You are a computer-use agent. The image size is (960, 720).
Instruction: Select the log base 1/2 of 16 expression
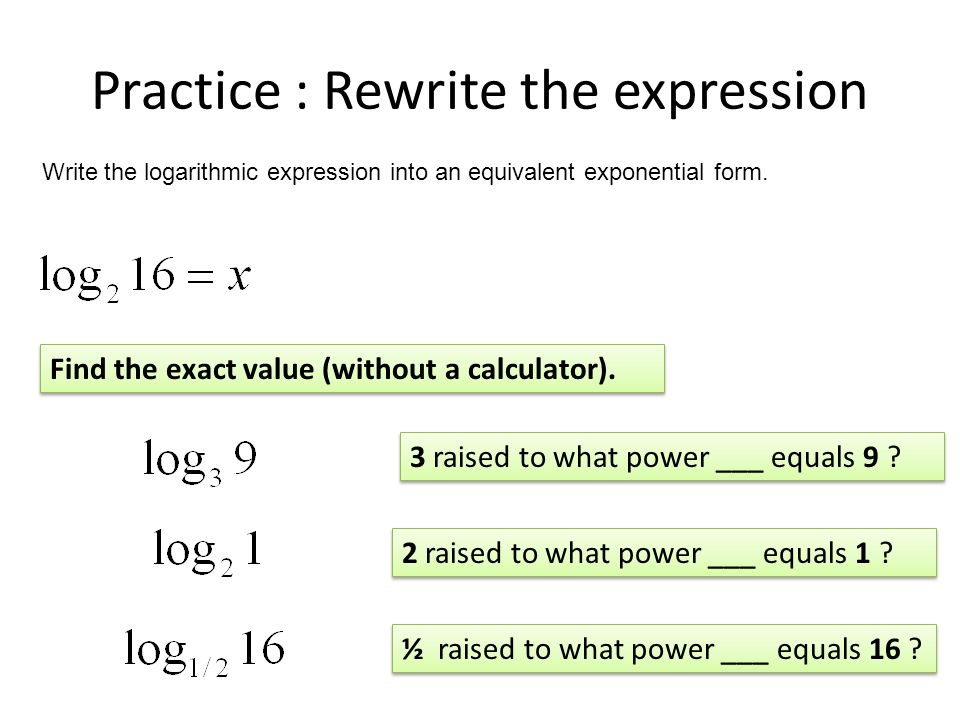204,653
